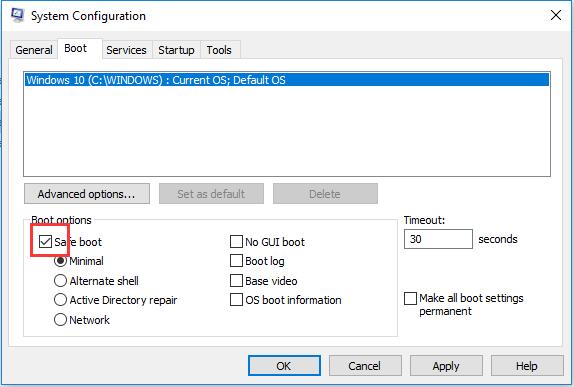Open the Services tab
The width and height of the screenshot is (574, 387).
point(126,50)
